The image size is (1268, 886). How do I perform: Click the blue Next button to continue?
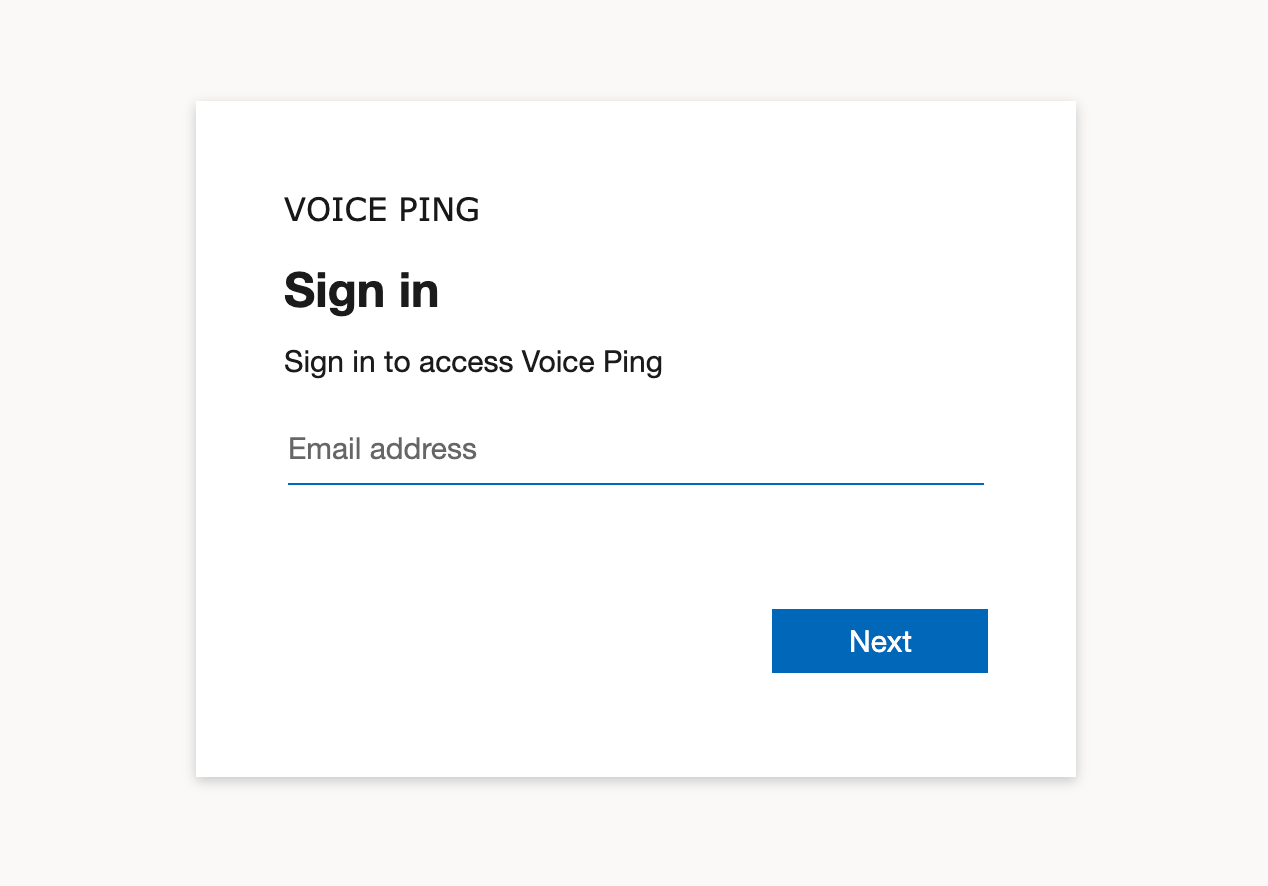(879, 641)
